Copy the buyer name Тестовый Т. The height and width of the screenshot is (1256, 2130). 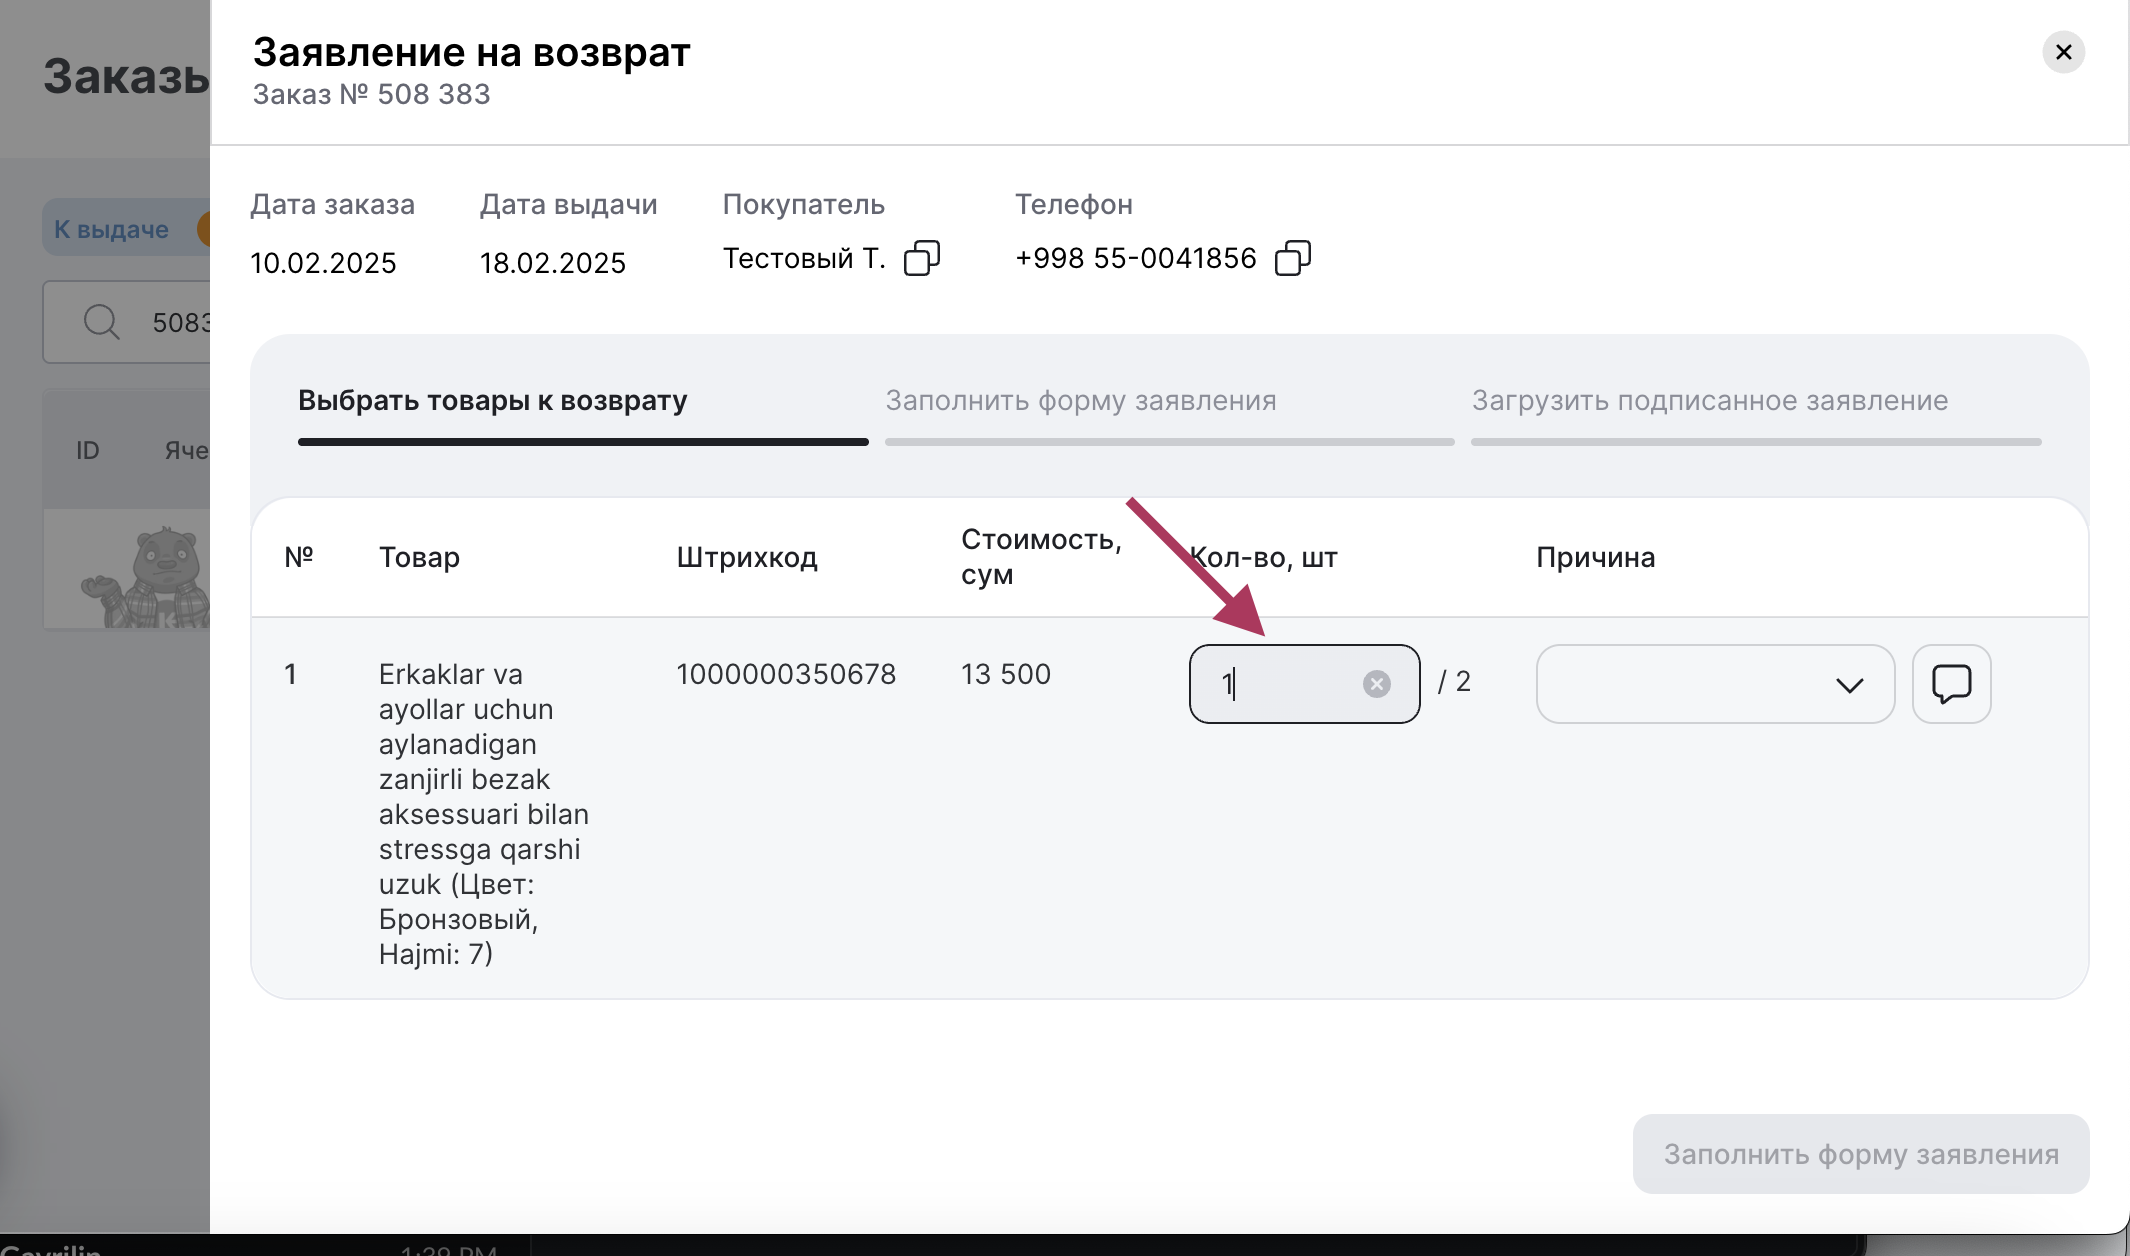(x=921, y=258)
